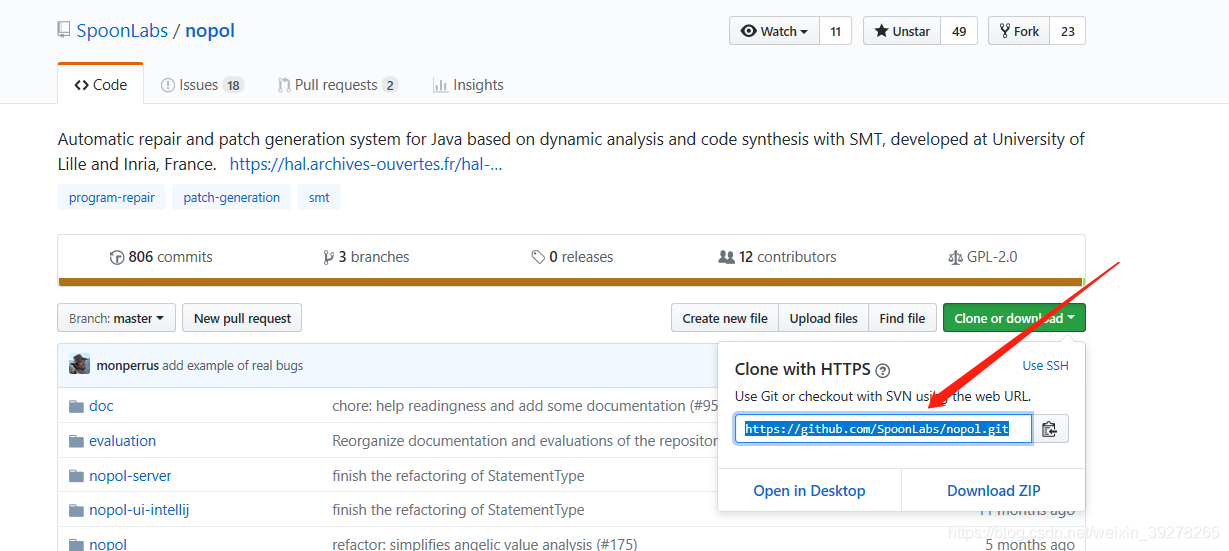Switch to the Insights tab
1229x551 pixels.
click(468, 85)
